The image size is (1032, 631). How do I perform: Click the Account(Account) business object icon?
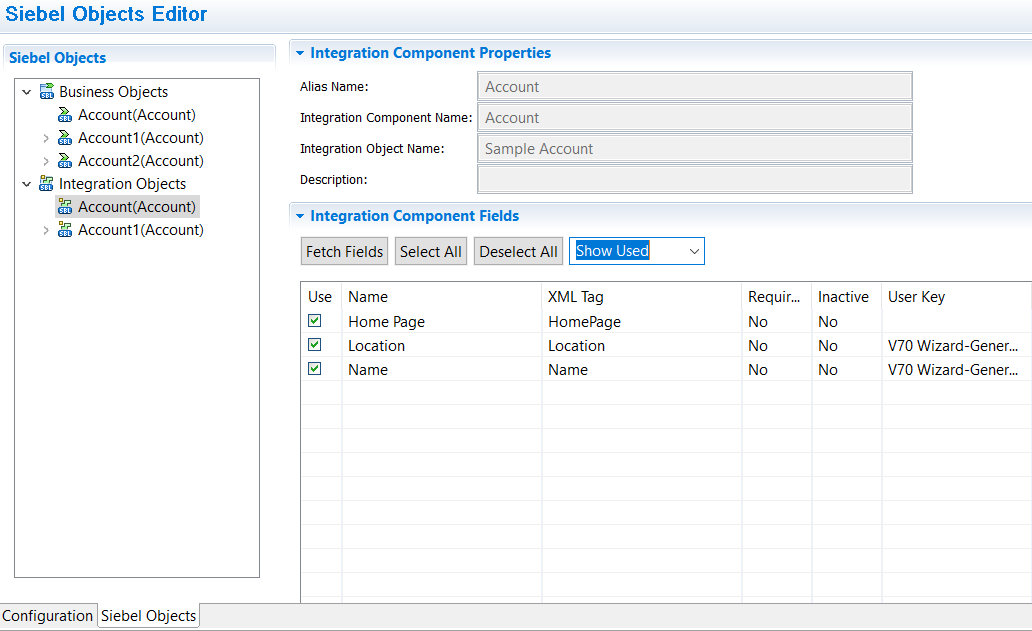65,115
